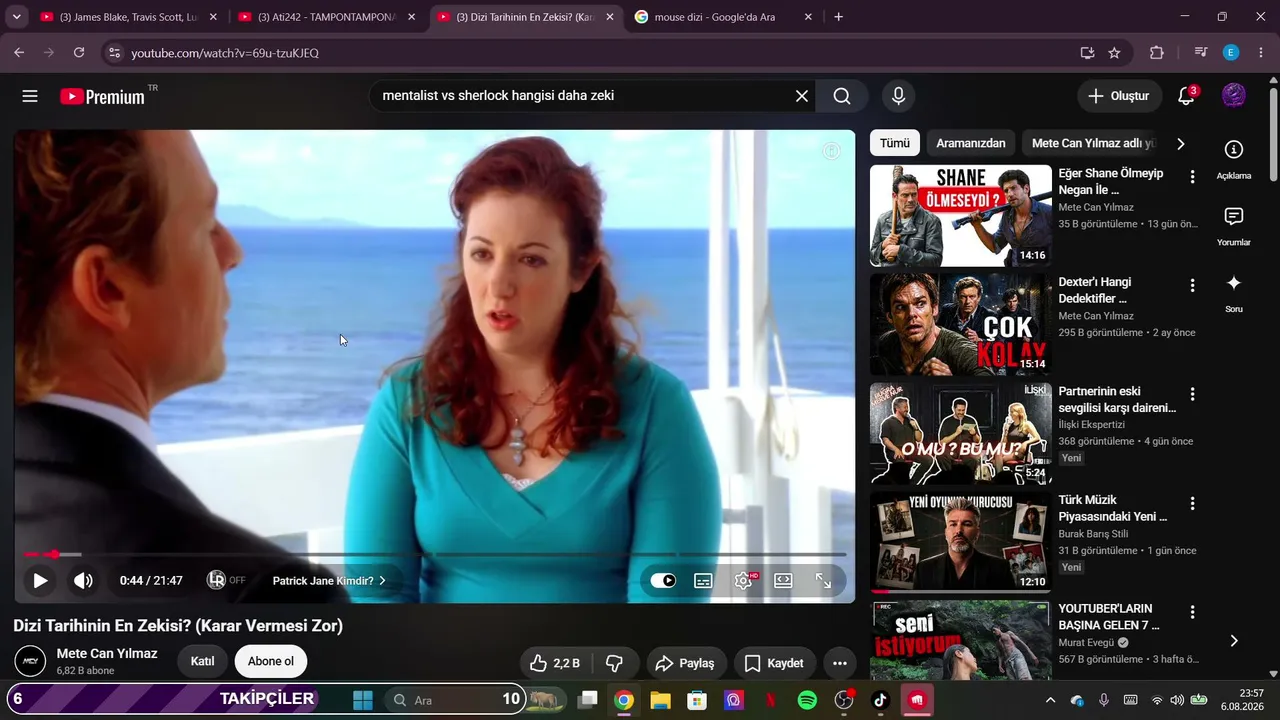Dislike the video
The height and width of the screenshot is (720, 1280).
pos(615,663)
